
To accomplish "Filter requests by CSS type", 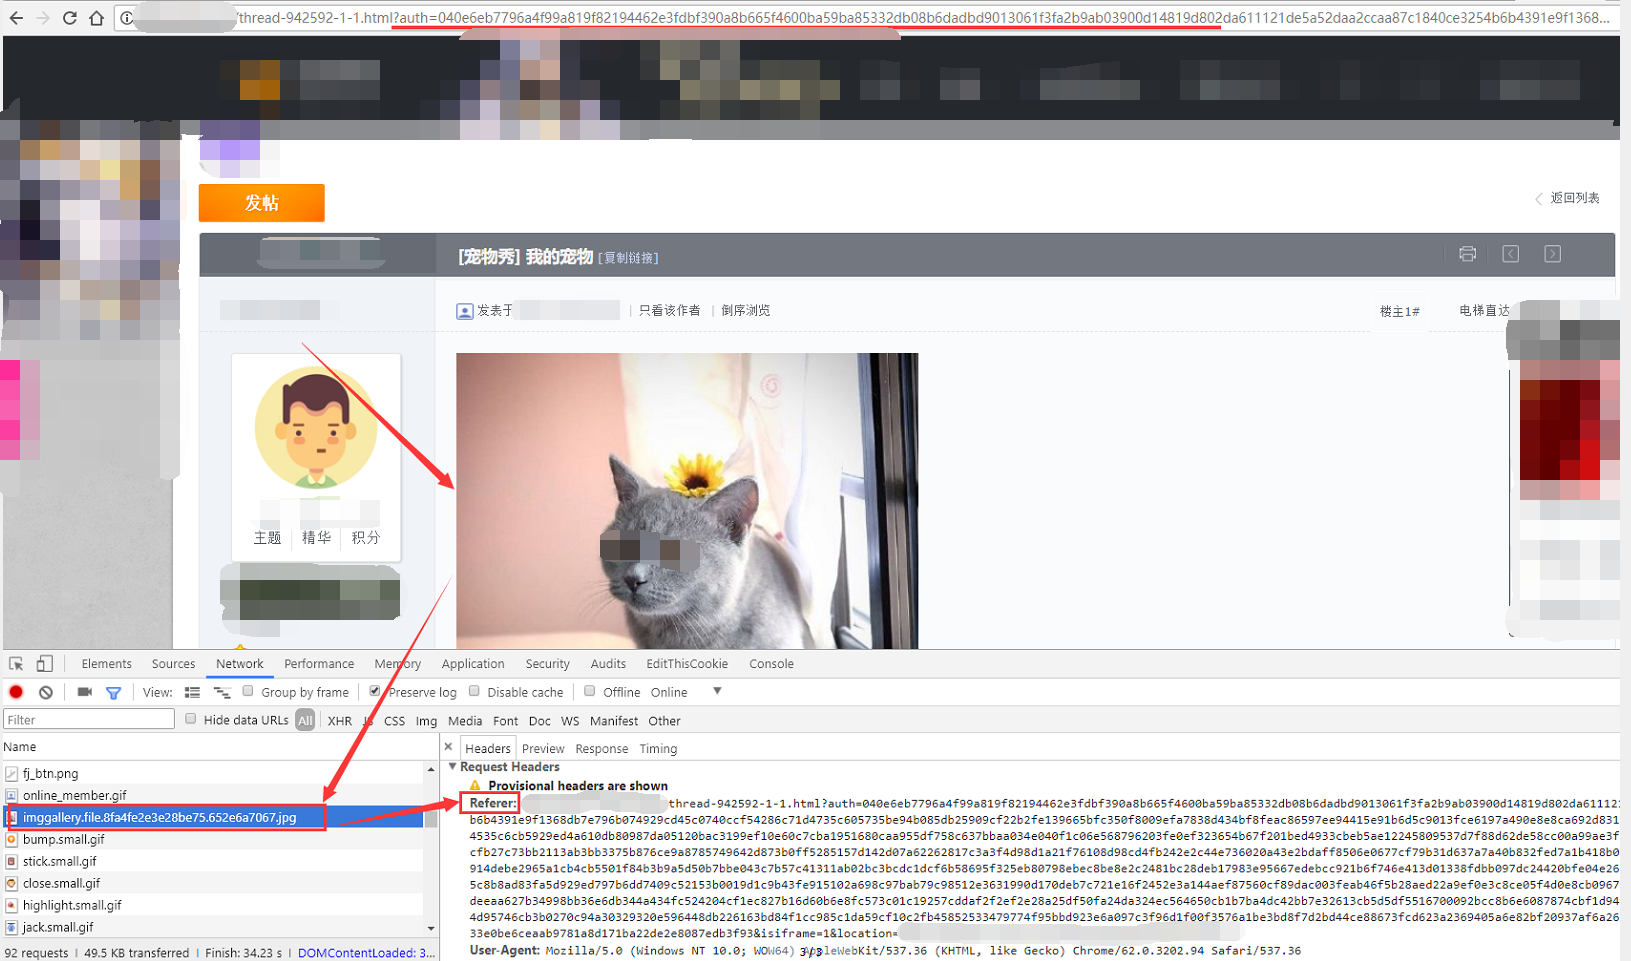I will click(395, 721).
